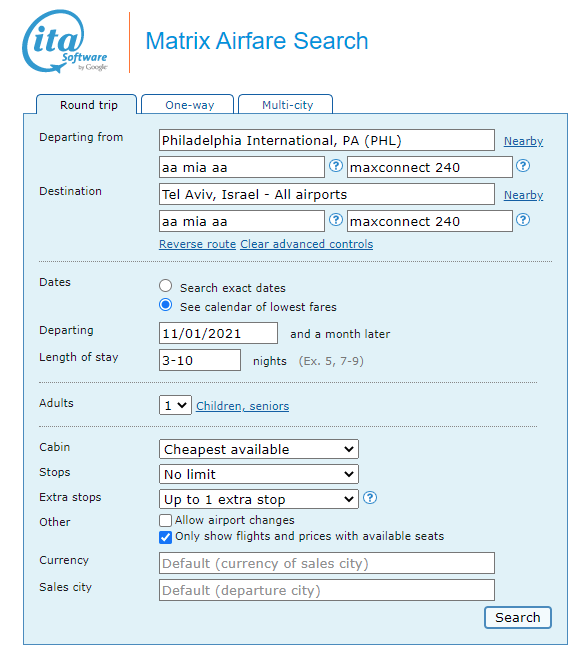Click the Search button
This screenshot has height=656, width=582.
pos(518,618)
